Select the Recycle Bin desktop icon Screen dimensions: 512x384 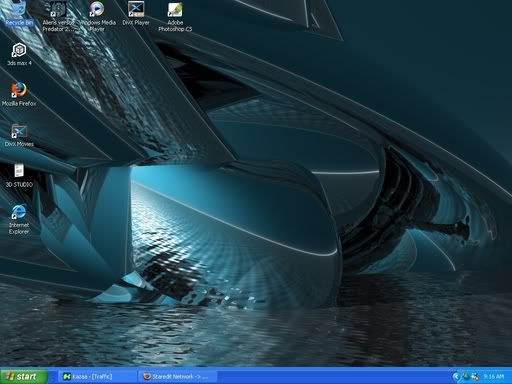(x=19, y=13)
